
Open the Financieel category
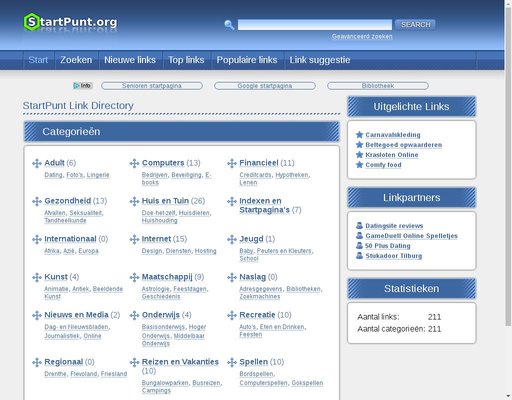[259, 163]
